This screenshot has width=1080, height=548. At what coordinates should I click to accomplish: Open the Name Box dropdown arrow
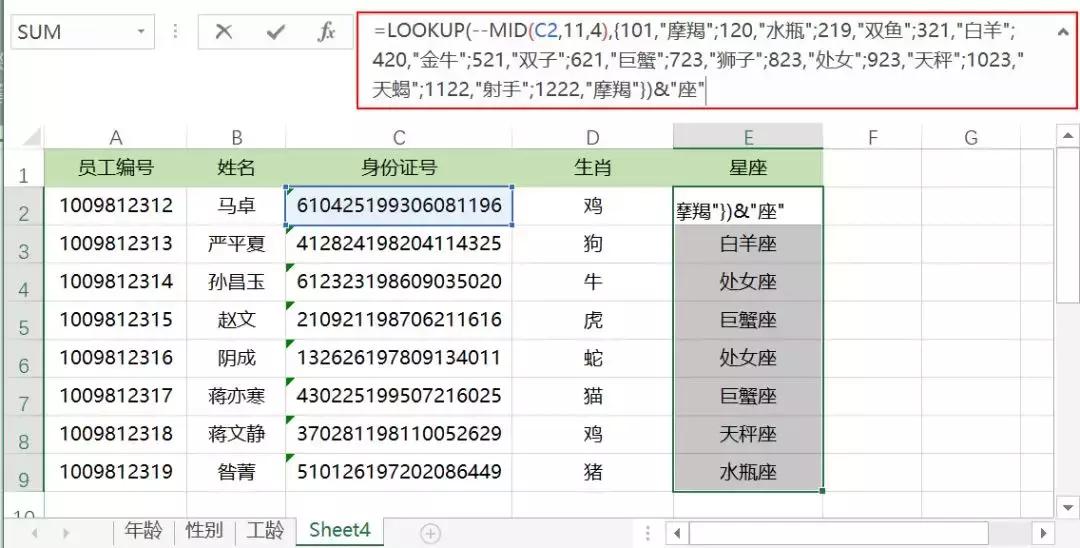point(141,32)
